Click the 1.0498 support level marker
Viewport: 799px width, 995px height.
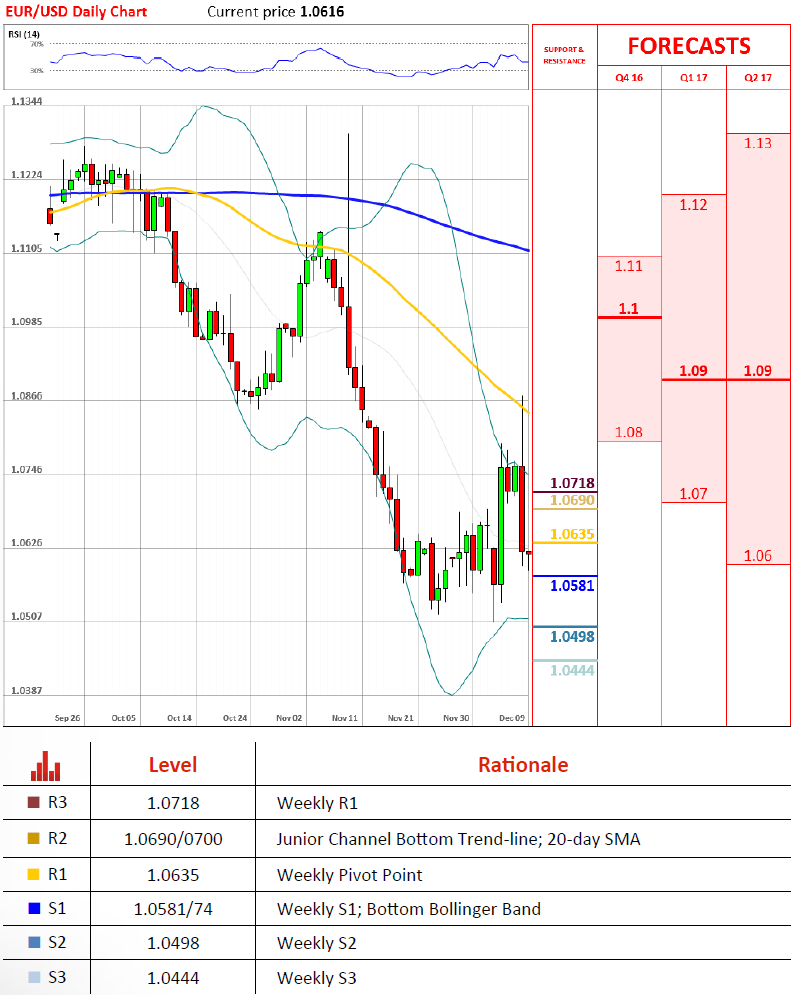pyautogui.click(x=572, y=636)
